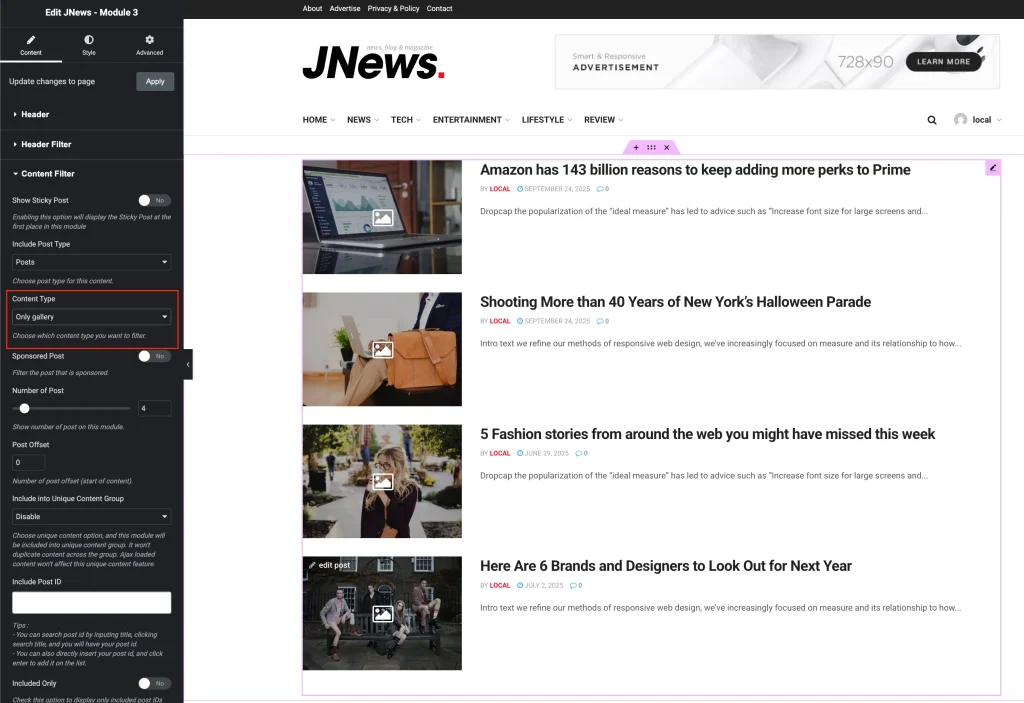The width and height of the screenshot is (1024, 703).
Task: Switch to the Style tab
Action: tap(89, 45)
